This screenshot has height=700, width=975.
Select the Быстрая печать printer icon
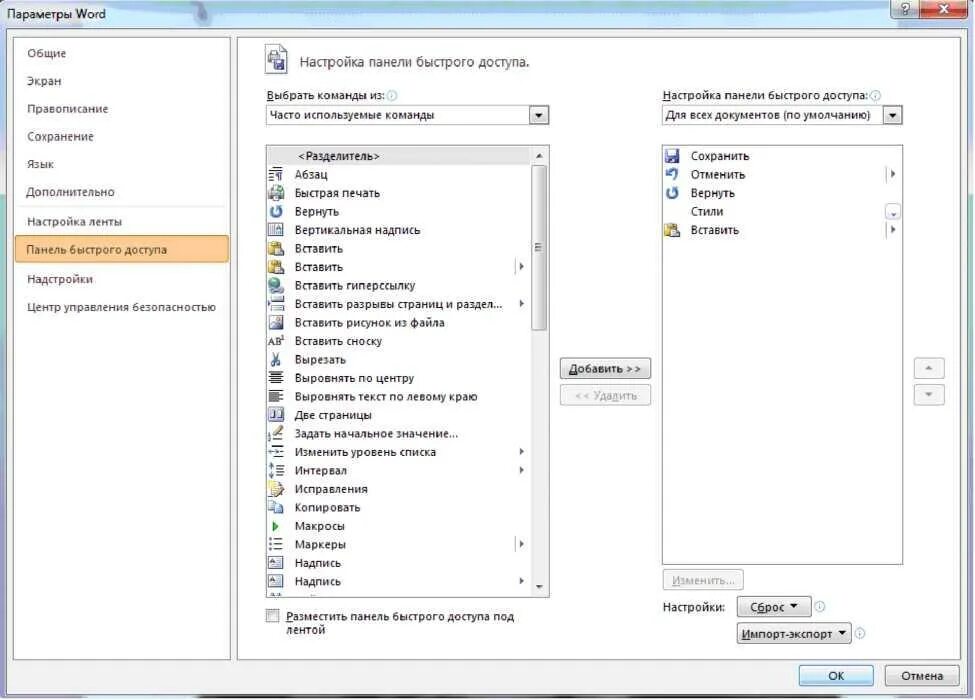(x=275, y=193)
